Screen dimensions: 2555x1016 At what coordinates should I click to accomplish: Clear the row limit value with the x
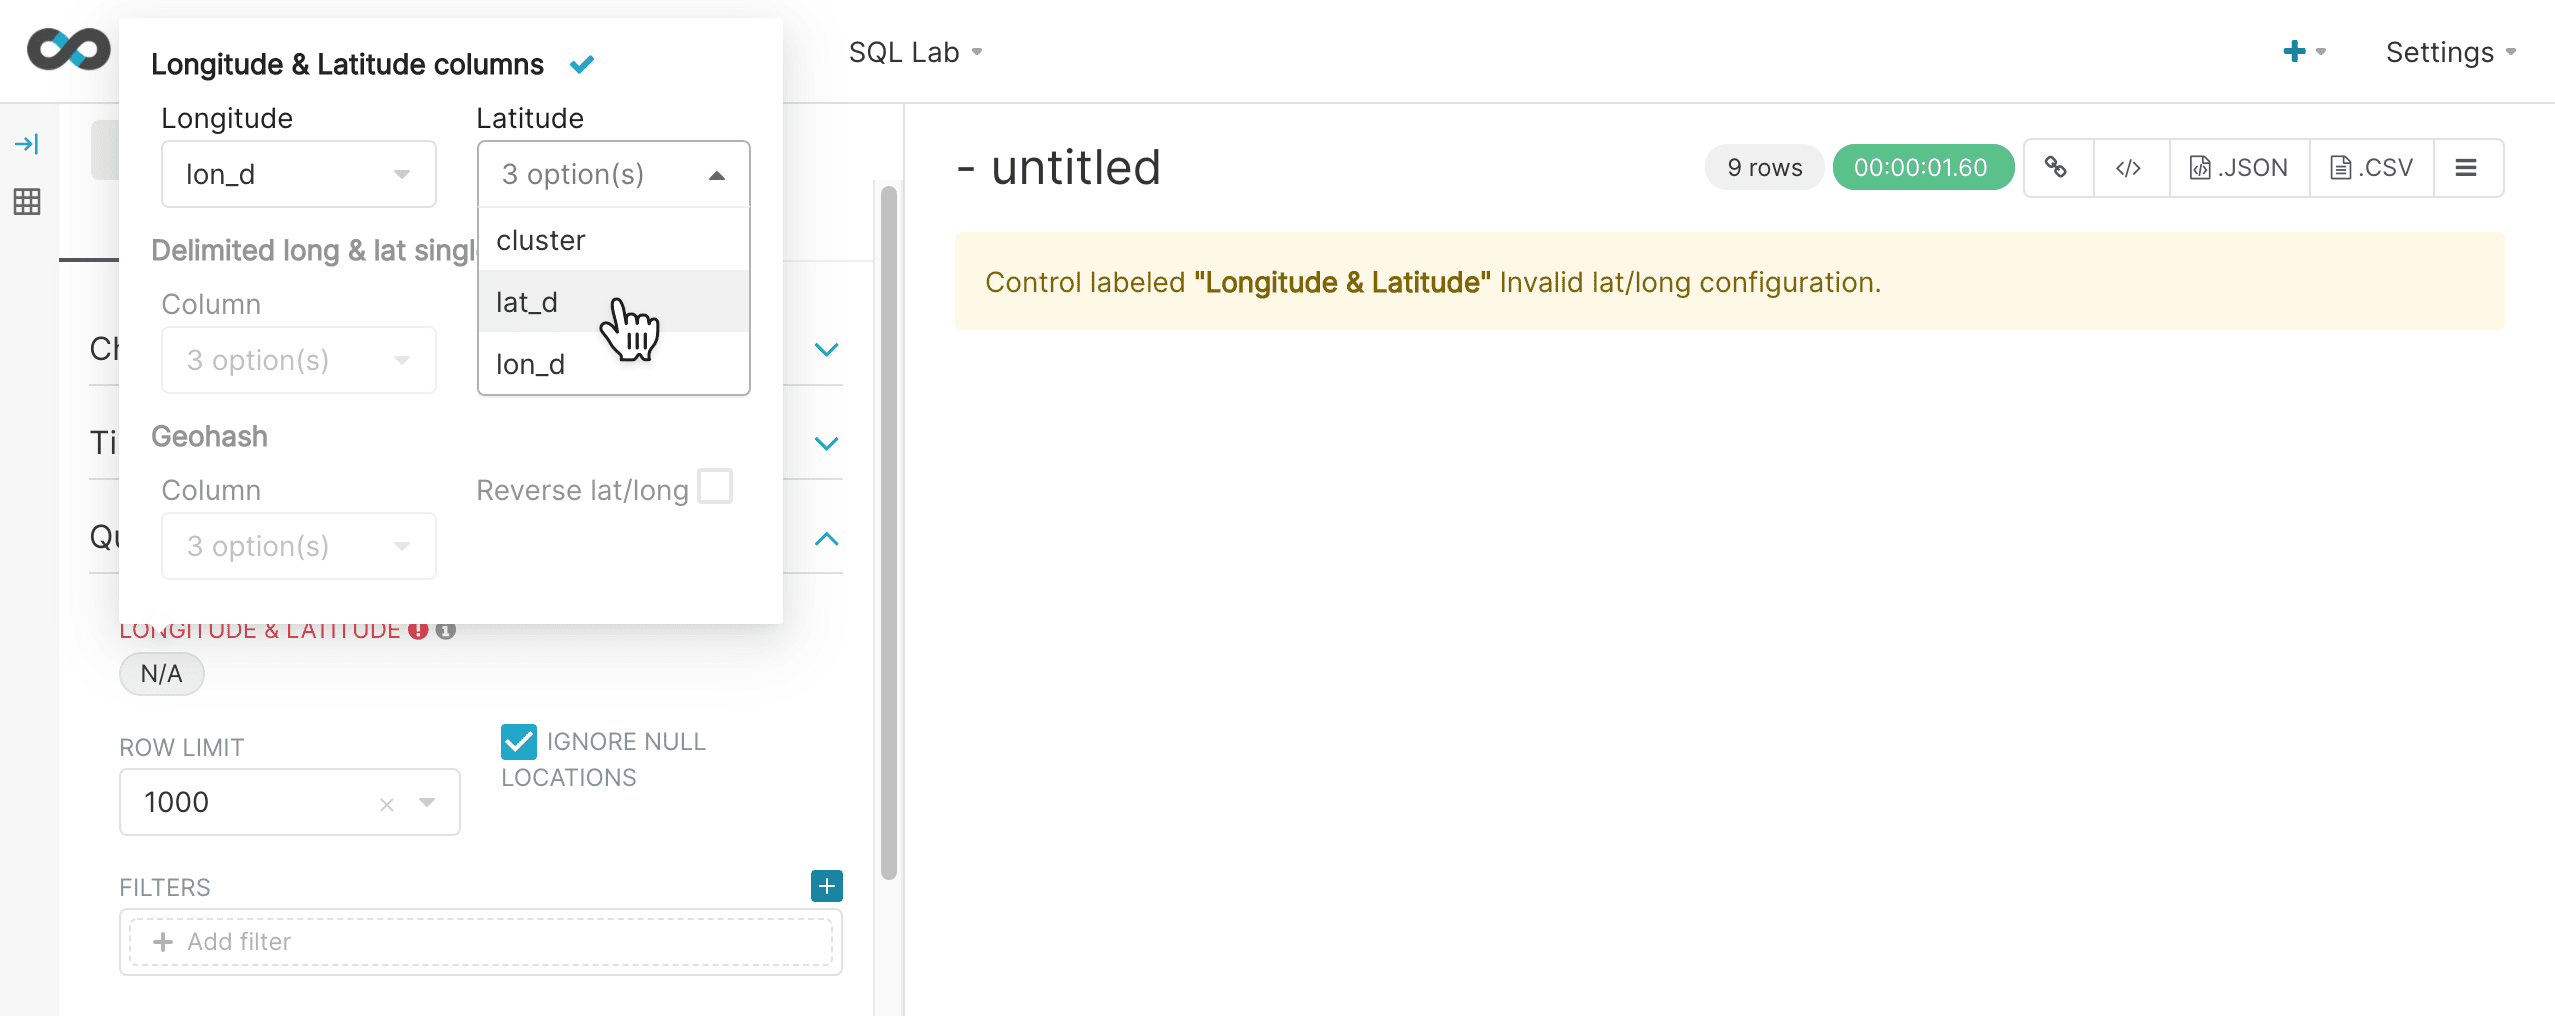(387, 804)
